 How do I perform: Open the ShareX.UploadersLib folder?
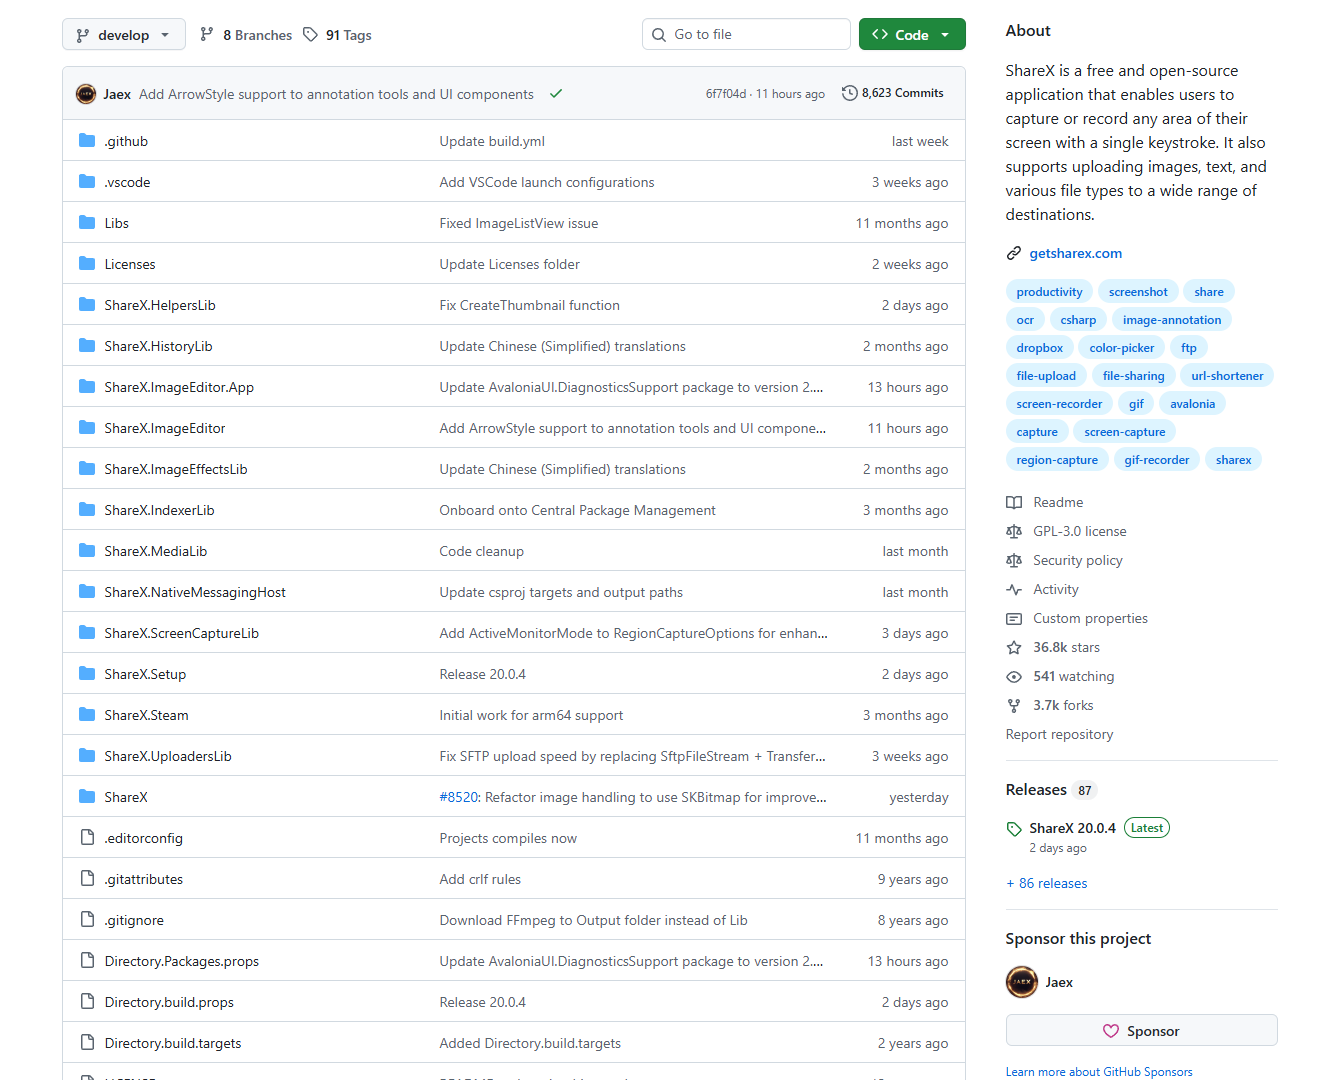click(x=168, y=756)
